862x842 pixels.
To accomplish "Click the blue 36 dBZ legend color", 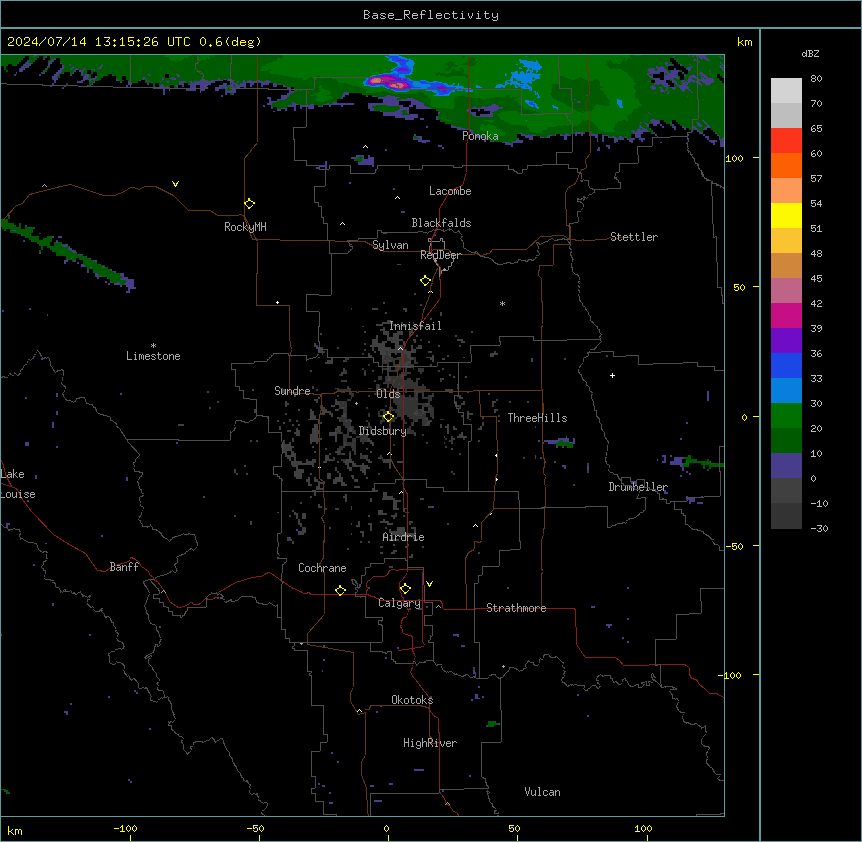I will (786, 365).
